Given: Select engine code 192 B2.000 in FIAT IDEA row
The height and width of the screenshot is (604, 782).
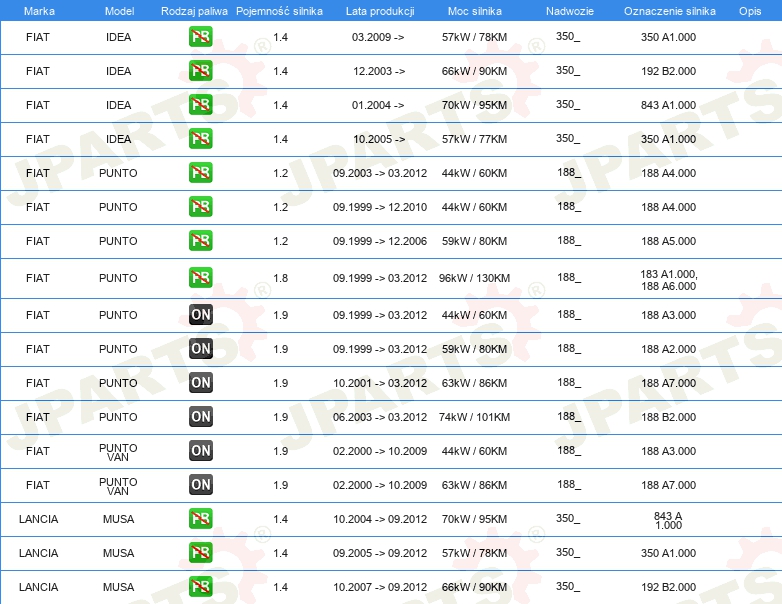Looking at the screenshot, I should tap(668, 71).
